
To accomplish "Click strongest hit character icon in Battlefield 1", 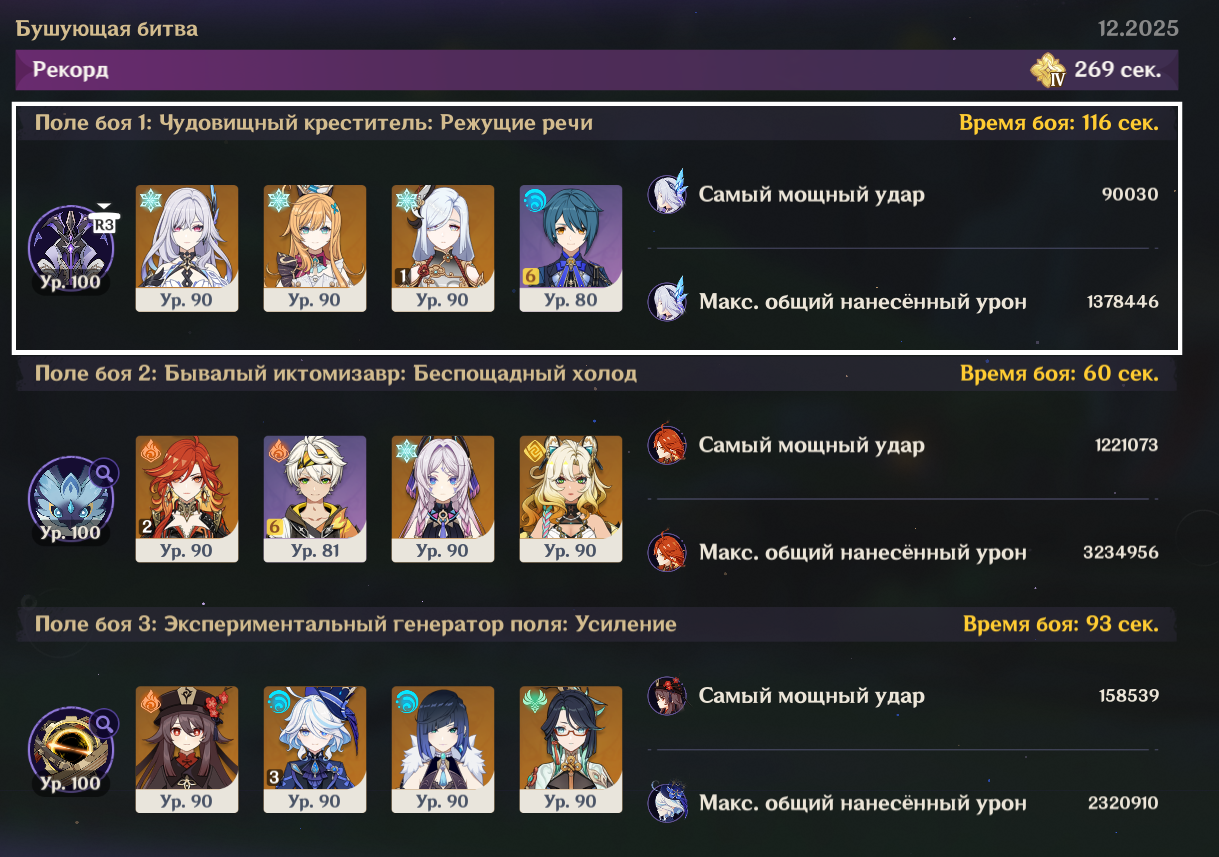I will [x=666, y=194].
